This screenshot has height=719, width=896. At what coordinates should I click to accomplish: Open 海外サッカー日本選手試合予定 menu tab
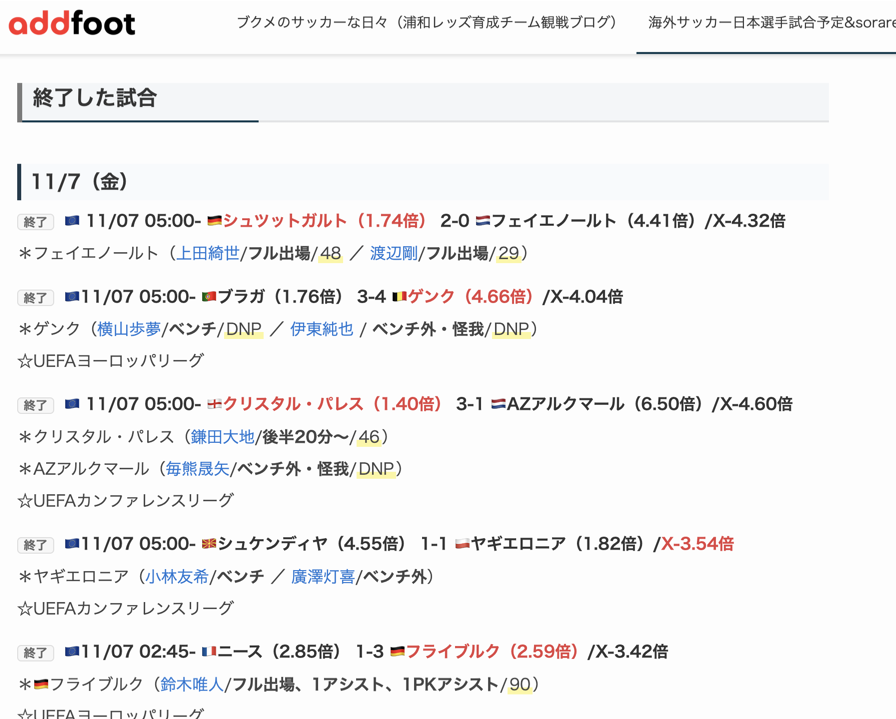[770, 22]
